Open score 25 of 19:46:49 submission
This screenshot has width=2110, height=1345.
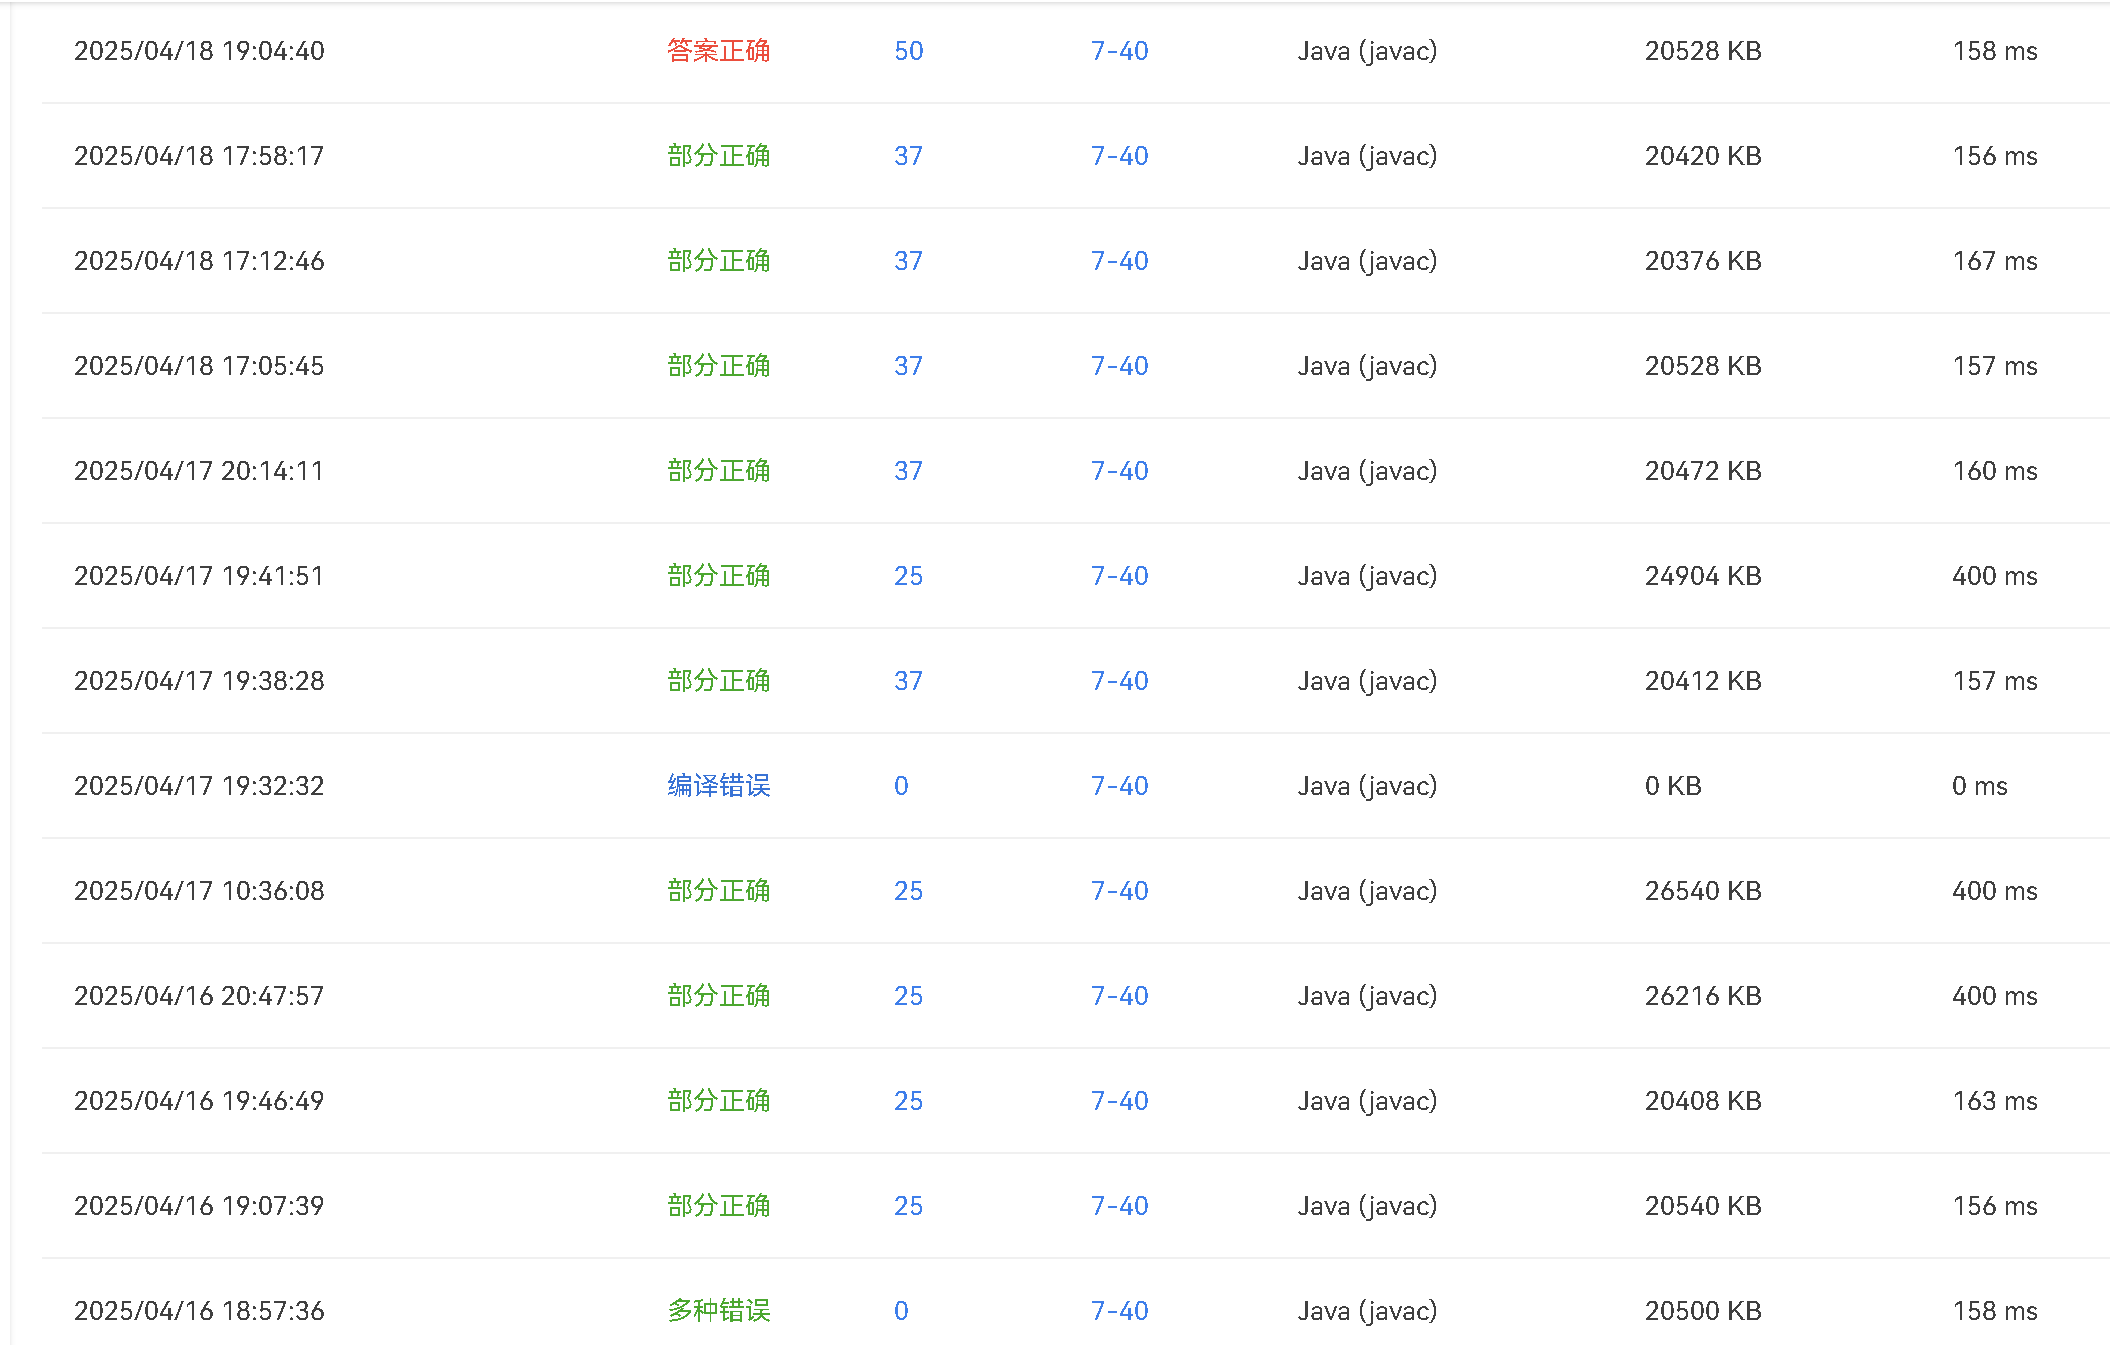(908, 1101)
